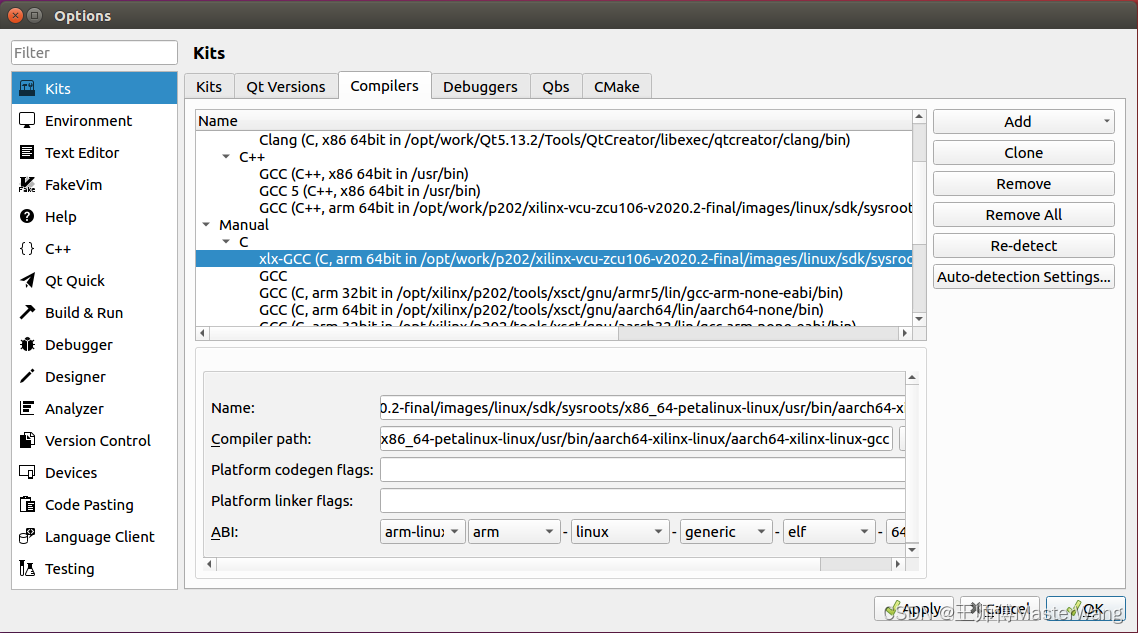The height and width of the screenshot is (633, 1138).
Task: Select the xlx-GCC compiler row
Action: coord(554,258)
